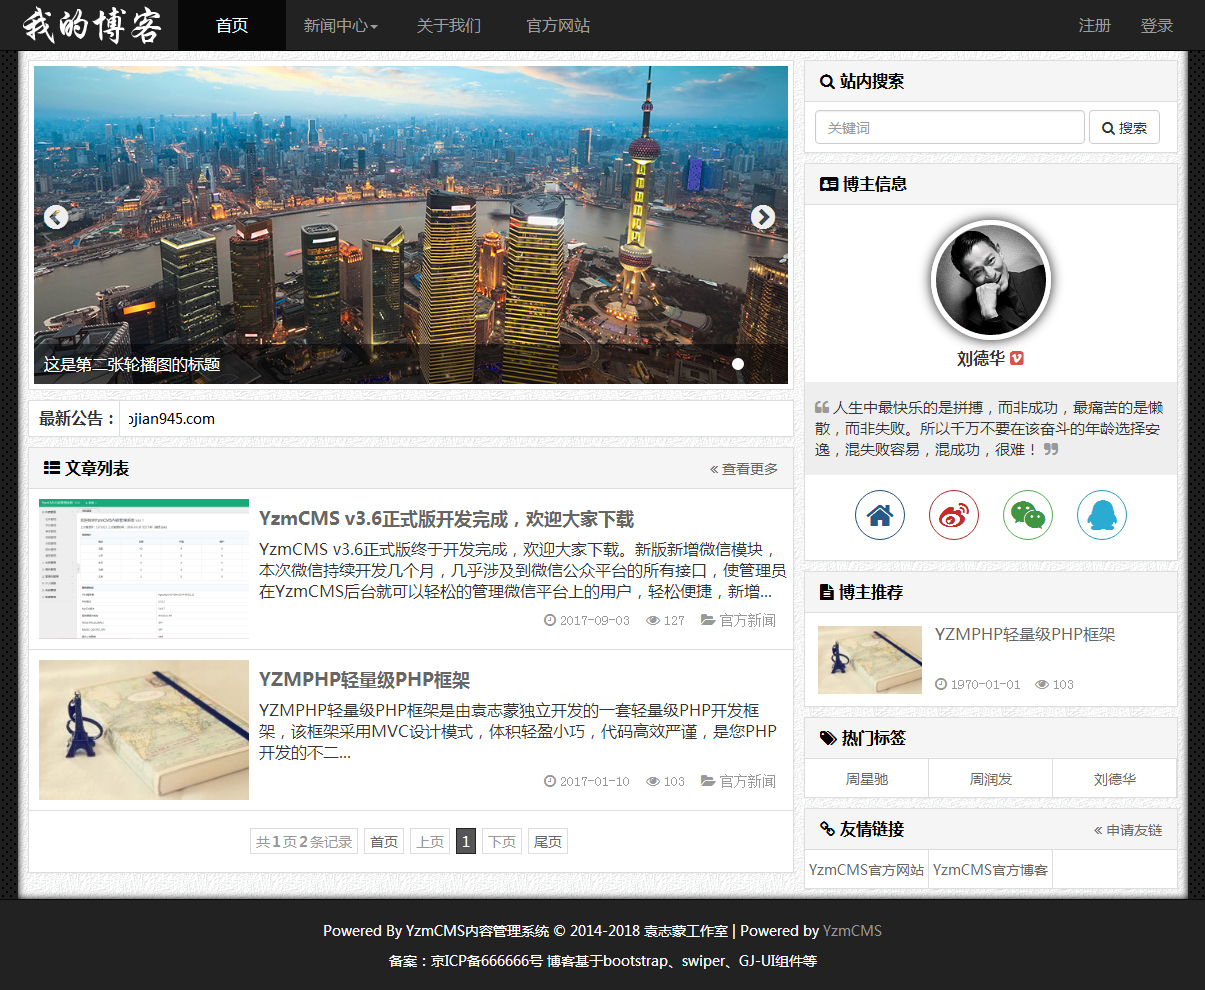Open 关于我们 in the navigation bar
This screenshot has height=990, width=1205.
click(x=449, y=26)
